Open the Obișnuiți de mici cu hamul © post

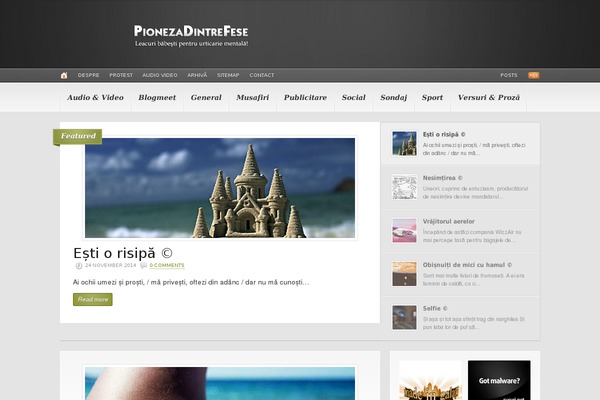[x=467, y=265]
